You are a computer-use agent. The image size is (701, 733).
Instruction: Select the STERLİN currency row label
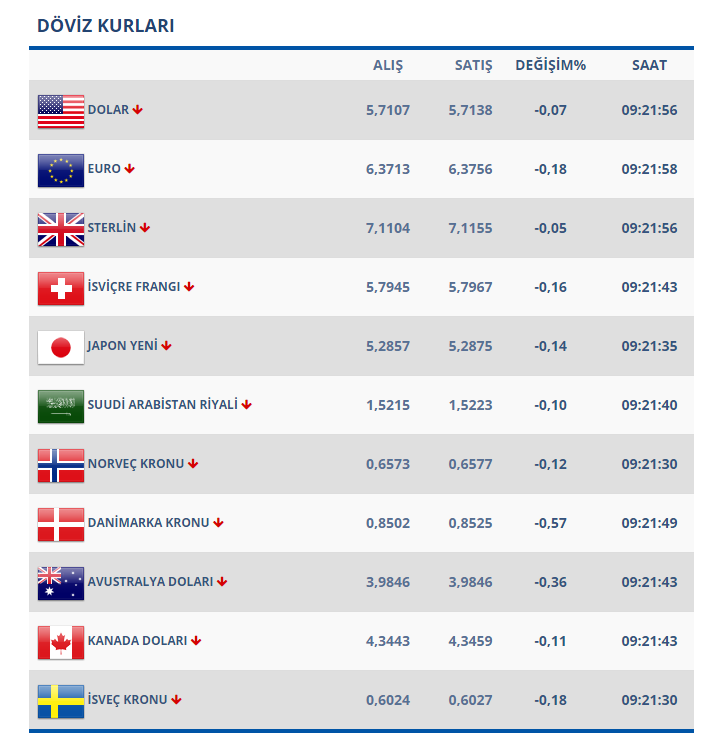[x=111, y=228]
